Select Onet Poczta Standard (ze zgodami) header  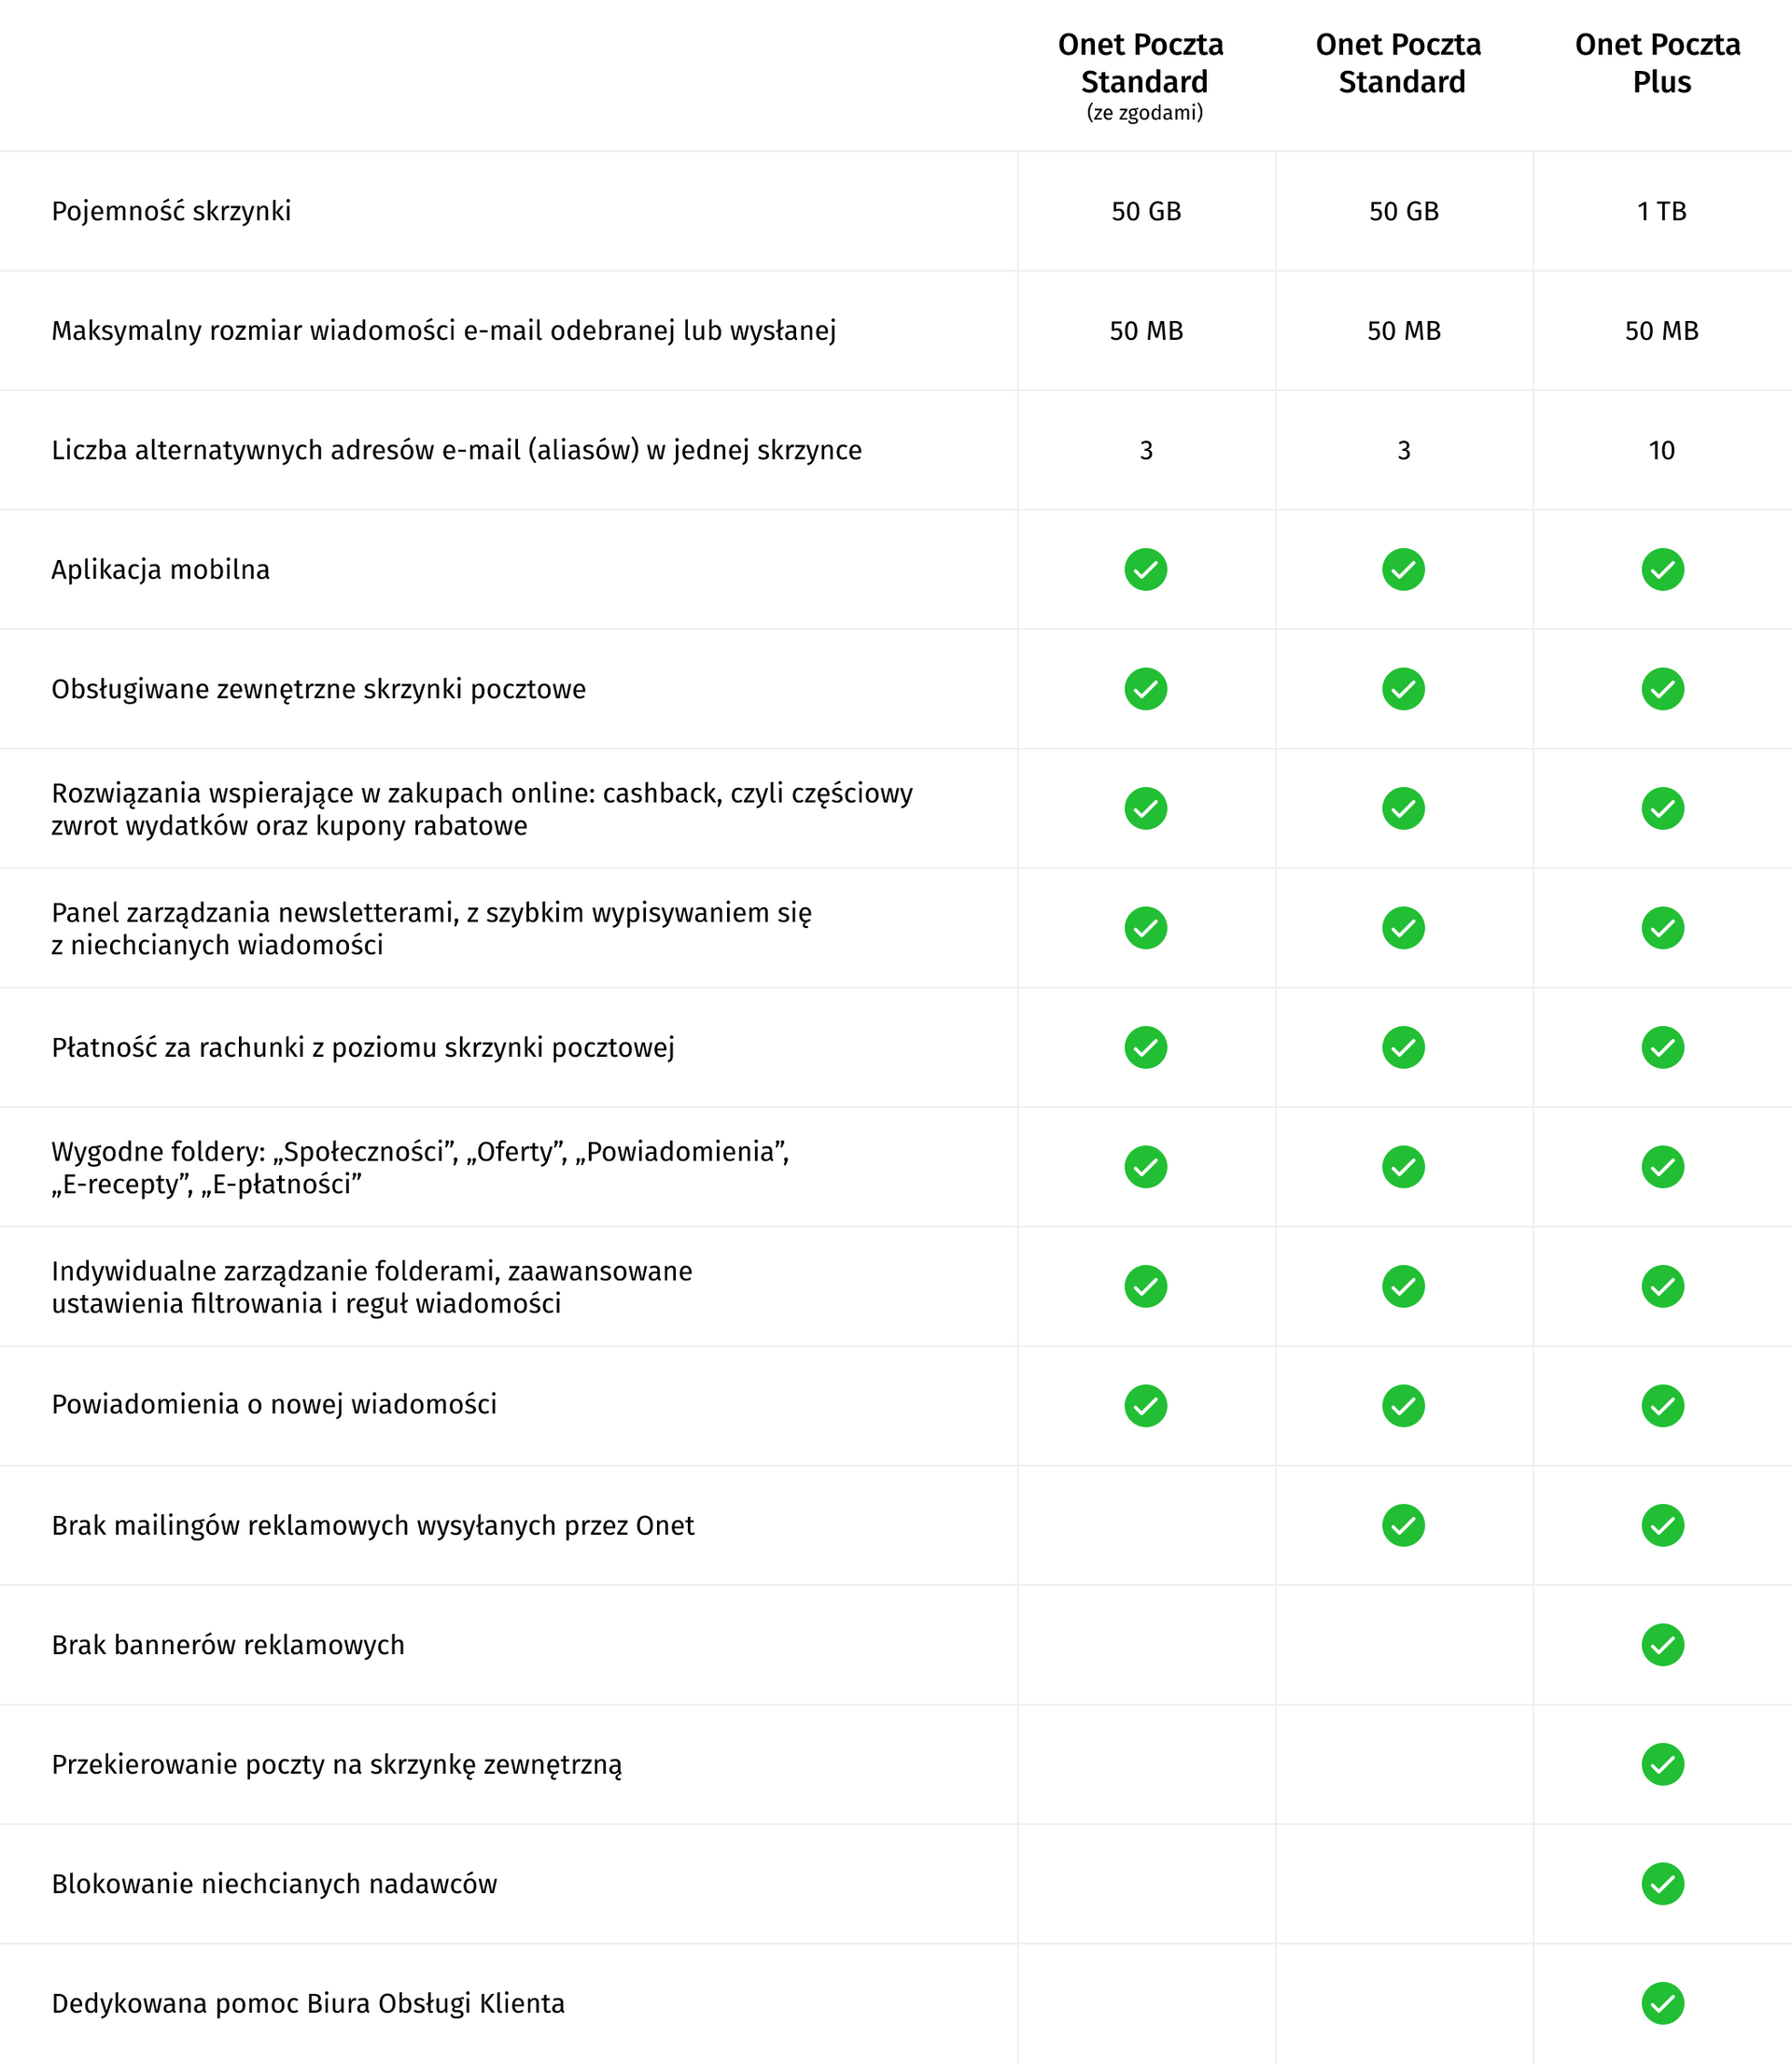(x=1142, y=76)
